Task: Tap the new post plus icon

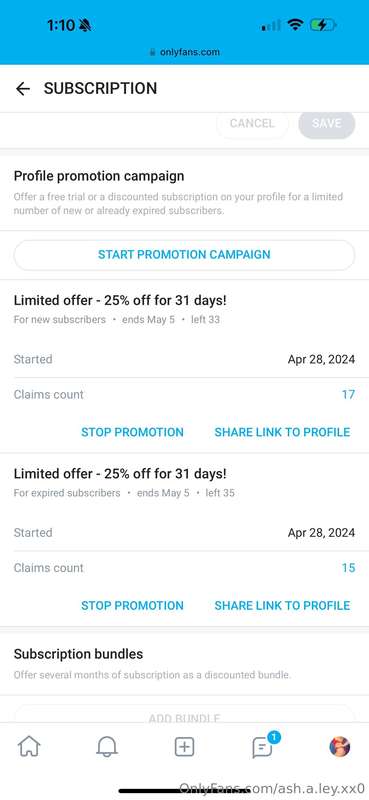Action: [184, 747]
